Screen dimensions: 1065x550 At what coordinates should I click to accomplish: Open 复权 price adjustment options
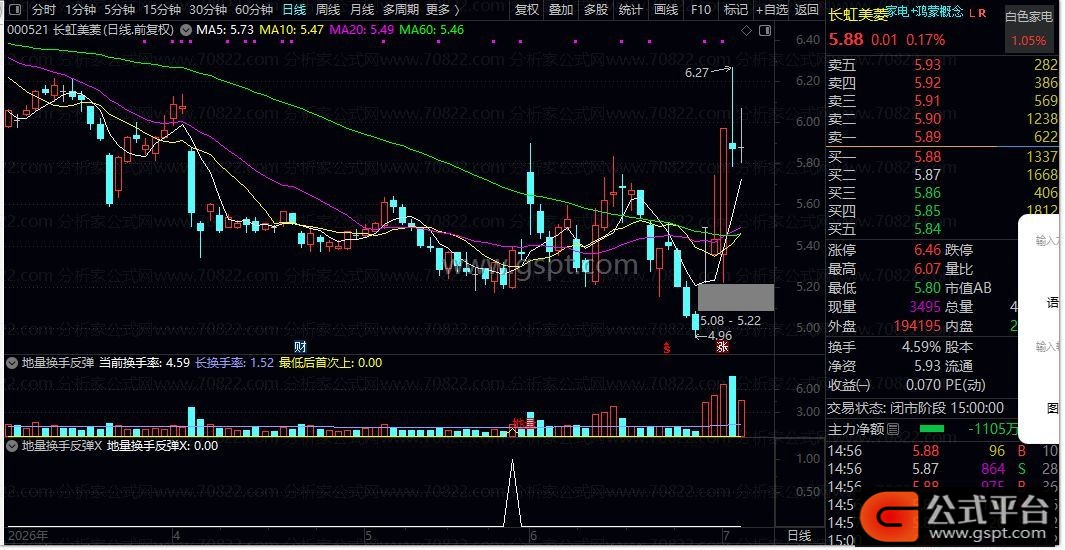(526, 10)
